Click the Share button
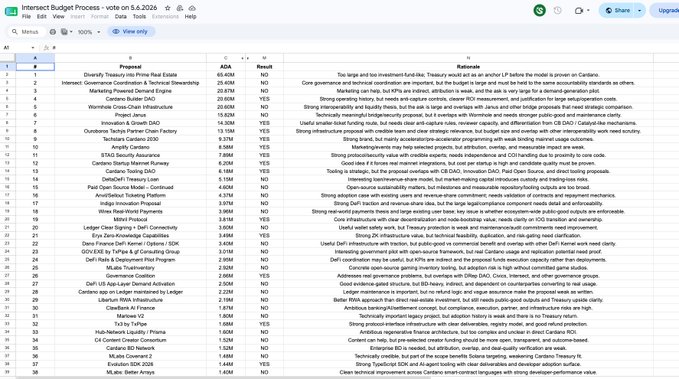Screen dimensions: 679x379 617,10
